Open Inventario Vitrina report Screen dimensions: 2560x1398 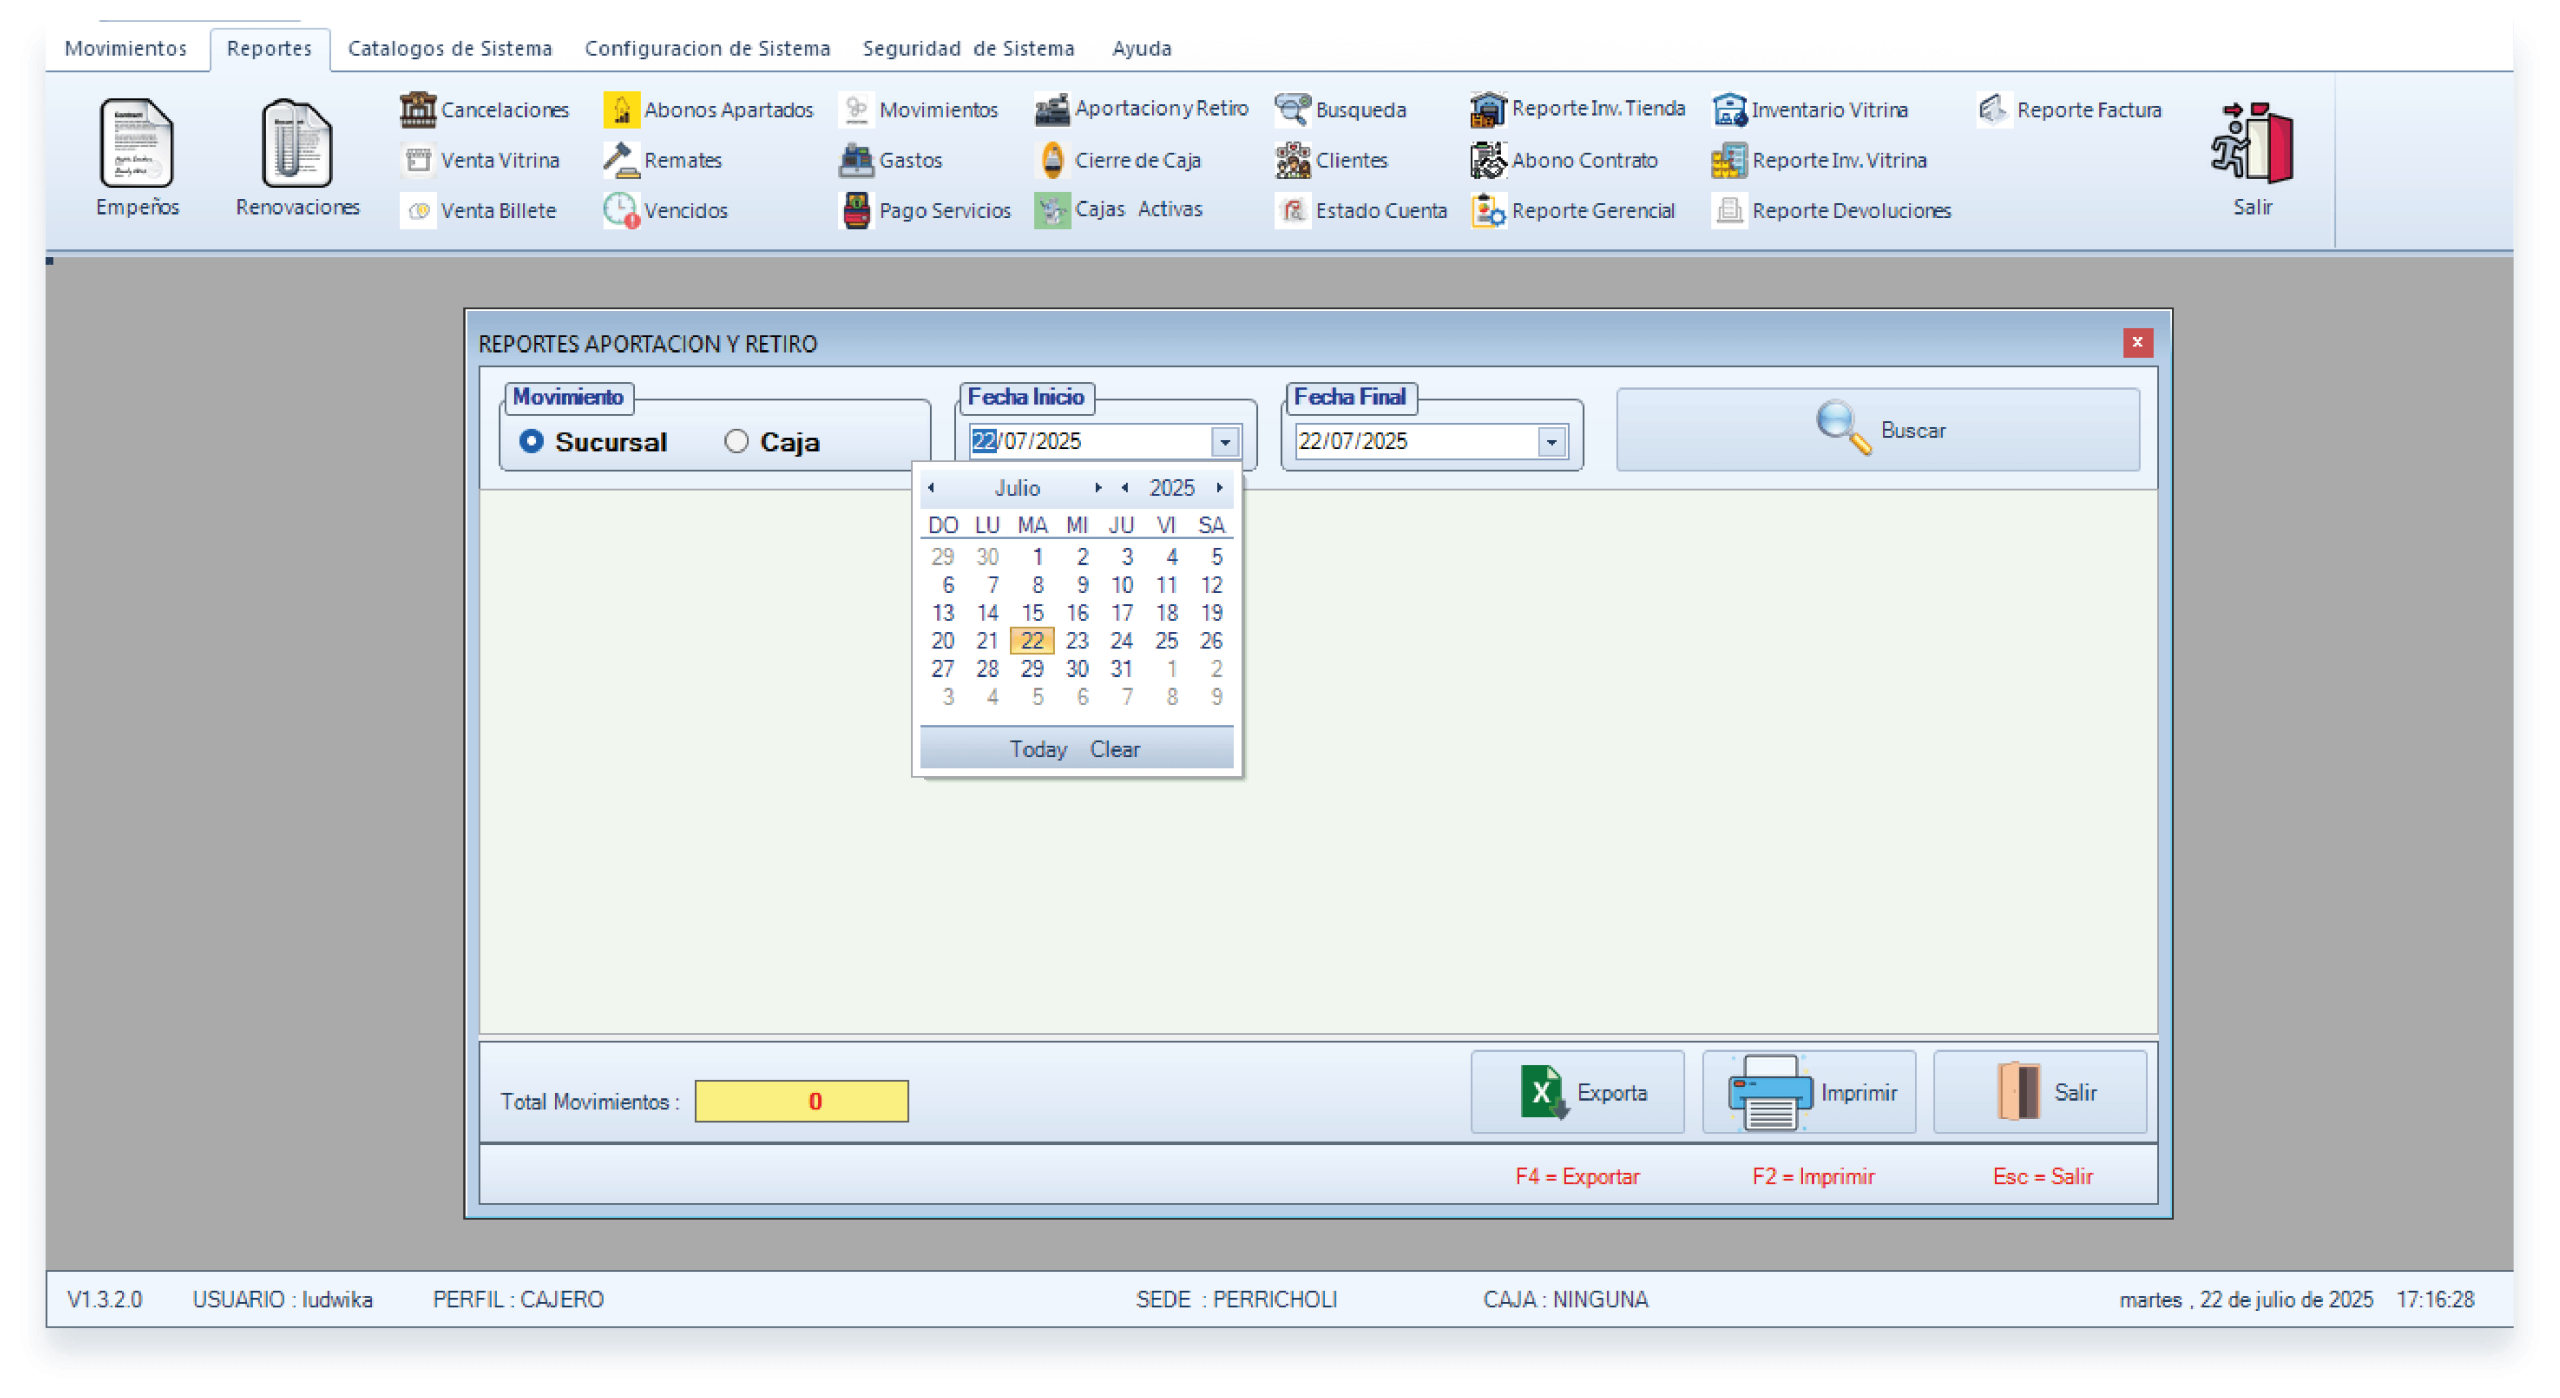point(1811,109)
